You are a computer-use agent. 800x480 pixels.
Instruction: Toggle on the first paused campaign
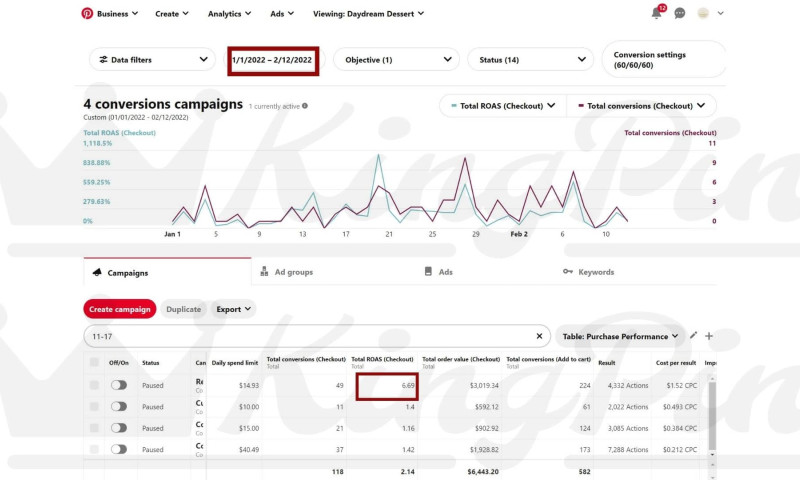119,384
